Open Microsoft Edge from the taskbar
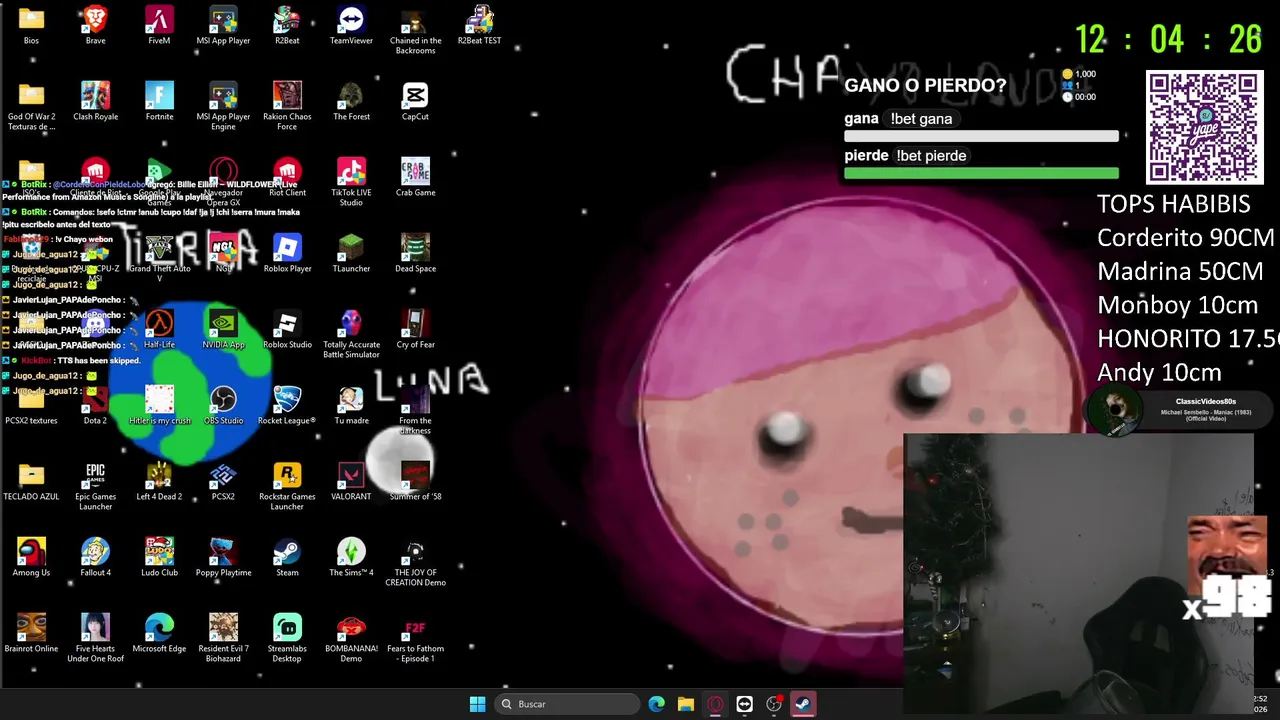This screenshot has width=1280, height=720. click(656, 704)
